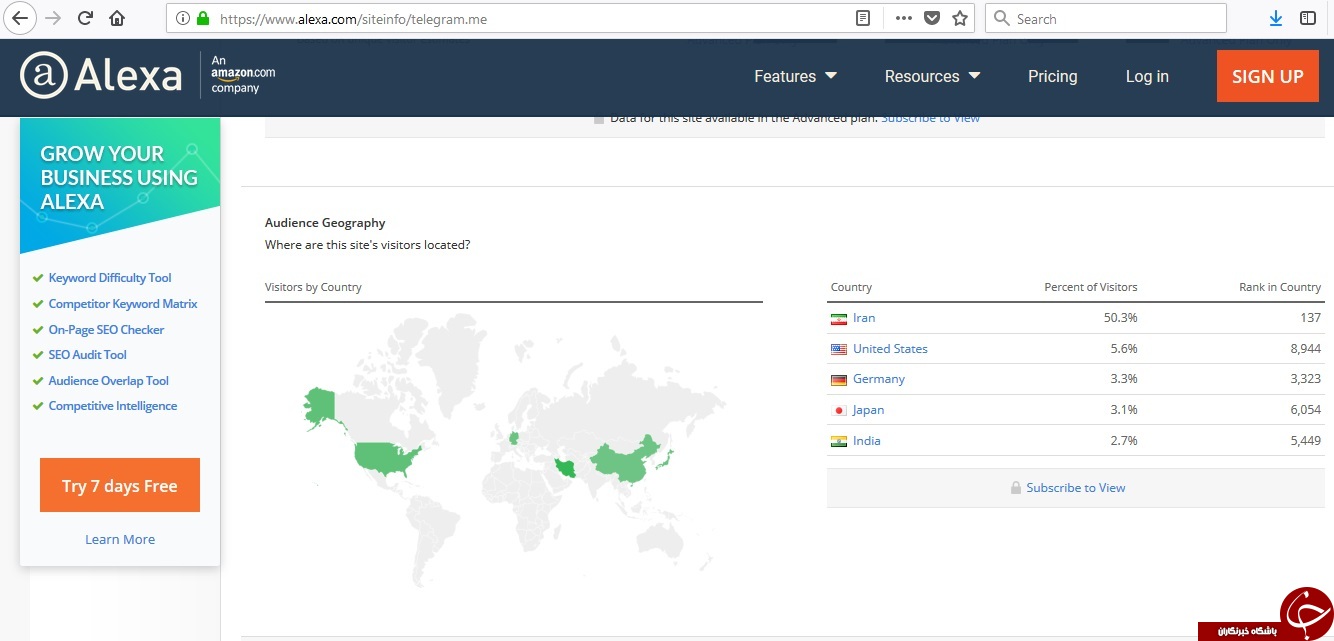Click the India country link

(x=867, y=441)
